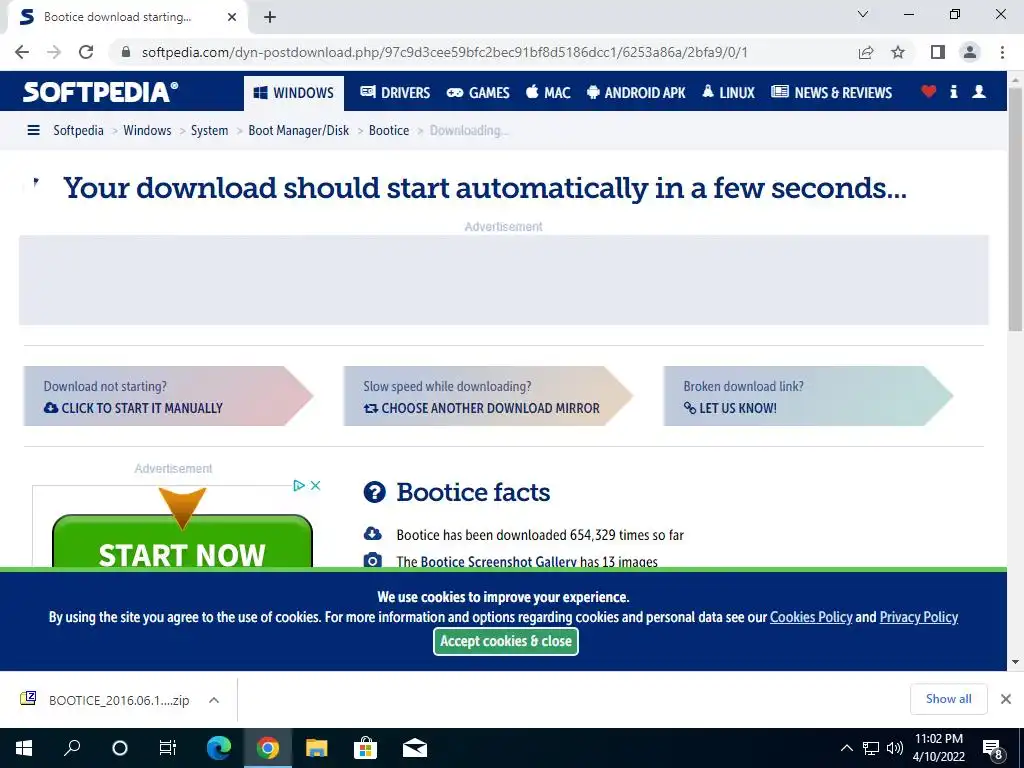Screen dimensions: 1024x768
Task: Click System breadcrumb link
Action: pos(210,131)
